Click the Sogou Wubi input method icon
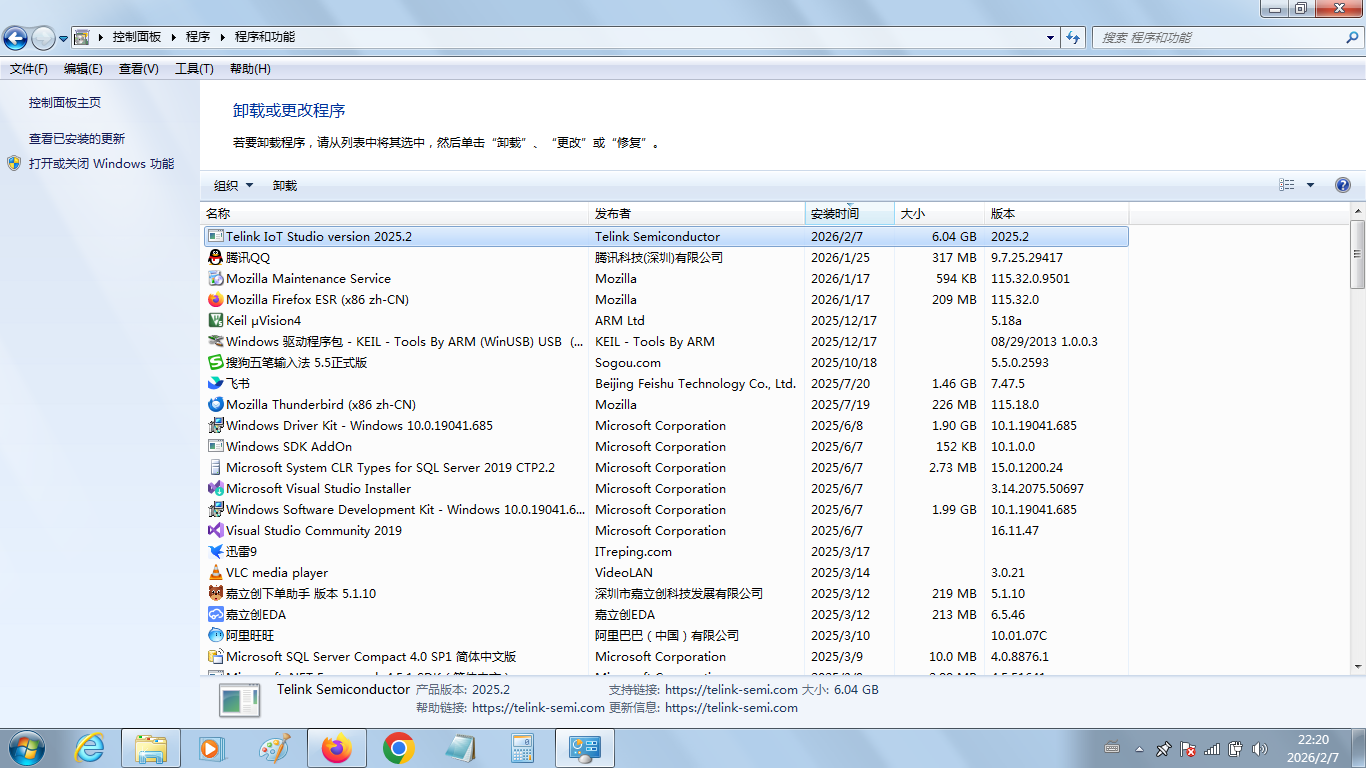Screen dimensions: 1366x768 215,363
